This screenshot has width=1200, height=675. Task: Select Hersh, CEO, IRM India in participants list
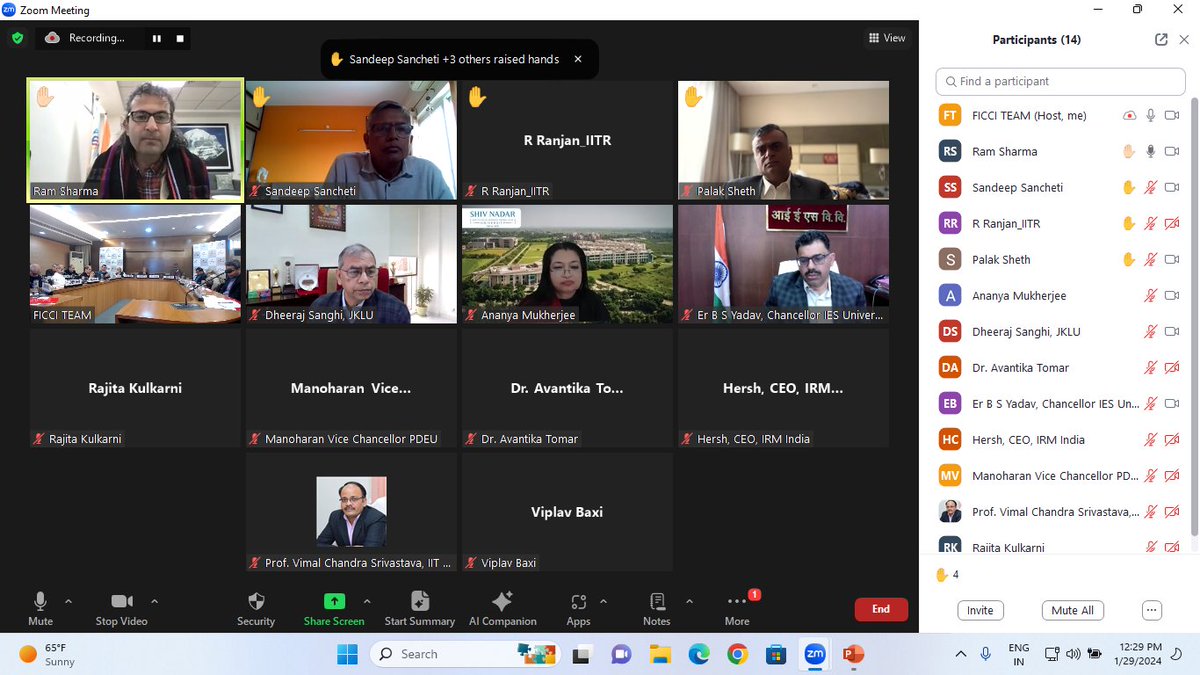[x=1060, y=440]
